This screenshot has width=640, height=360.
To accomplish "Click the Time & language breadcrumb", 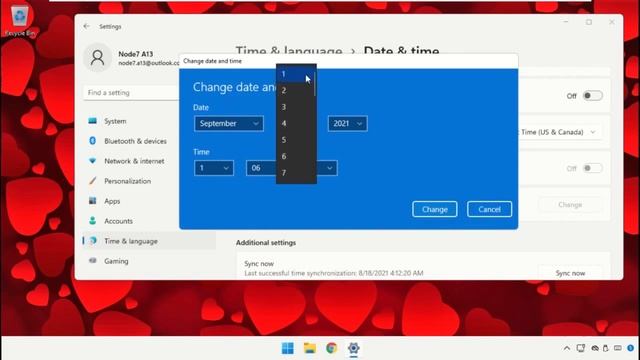I will tap(289, 51).
